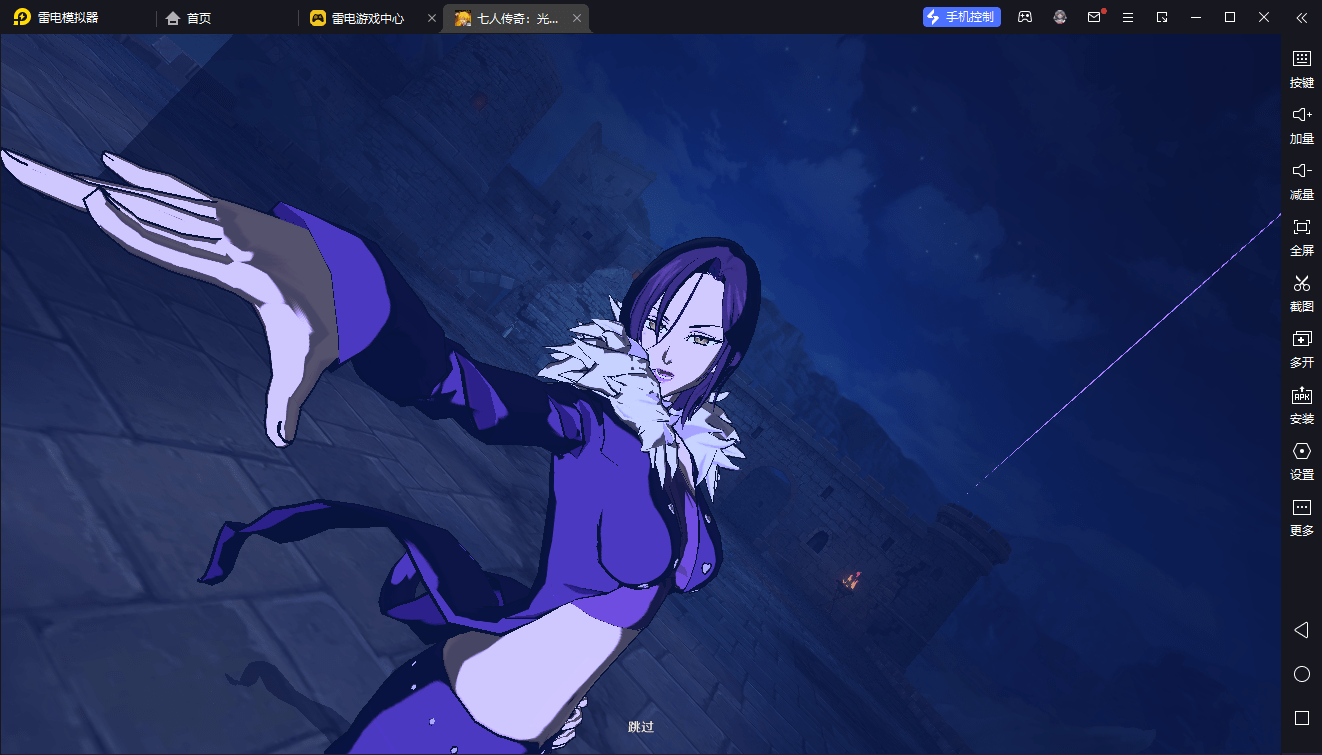
Task: Open the hamburger menu in title bar
Action: [x=1128, y=17]
